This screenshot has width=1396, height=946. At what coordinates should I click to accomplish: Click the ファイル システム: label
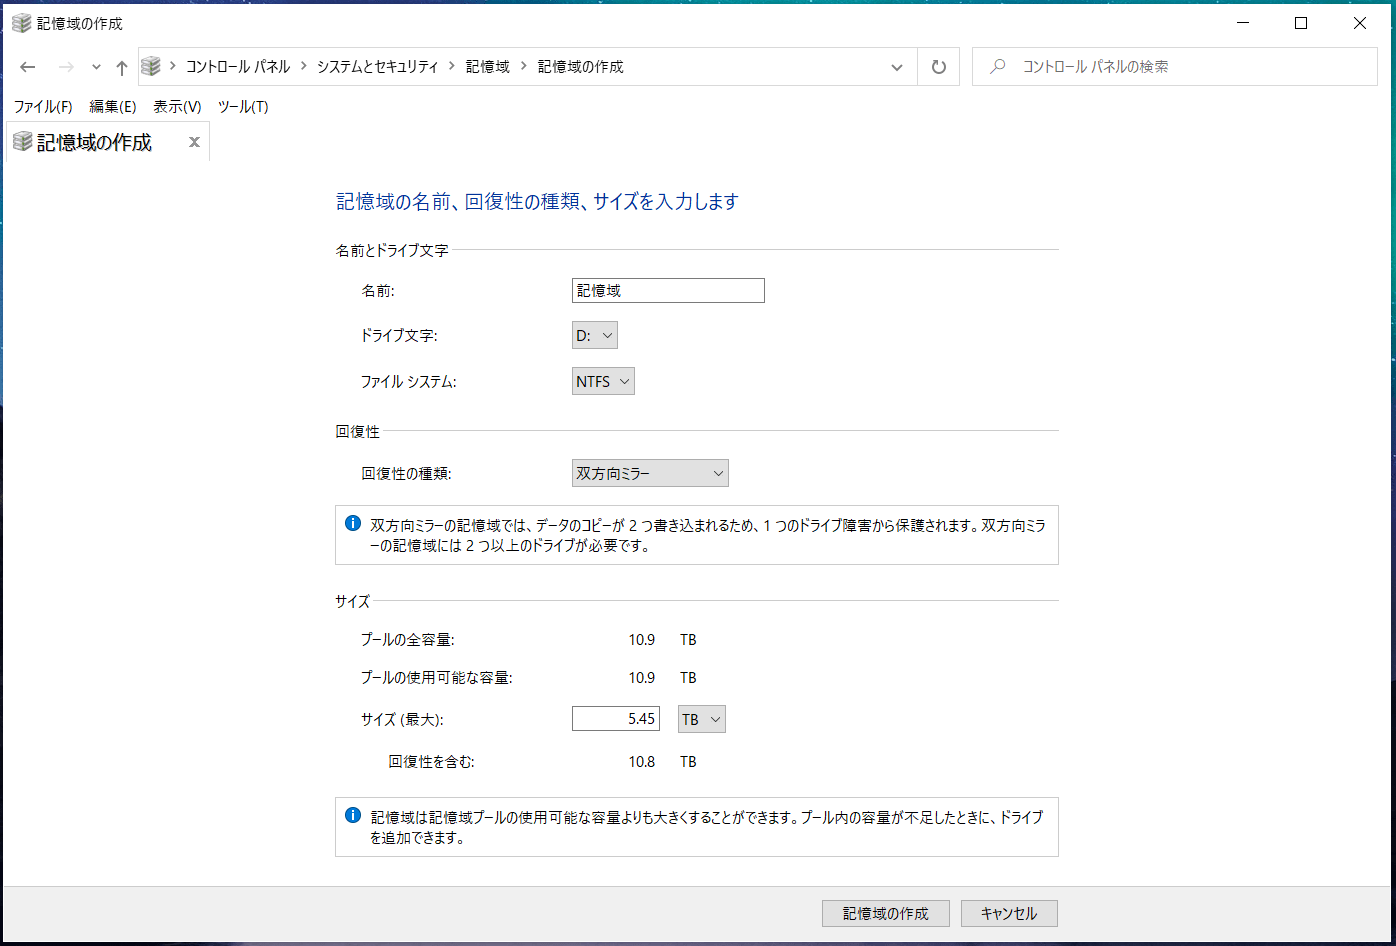408,381
